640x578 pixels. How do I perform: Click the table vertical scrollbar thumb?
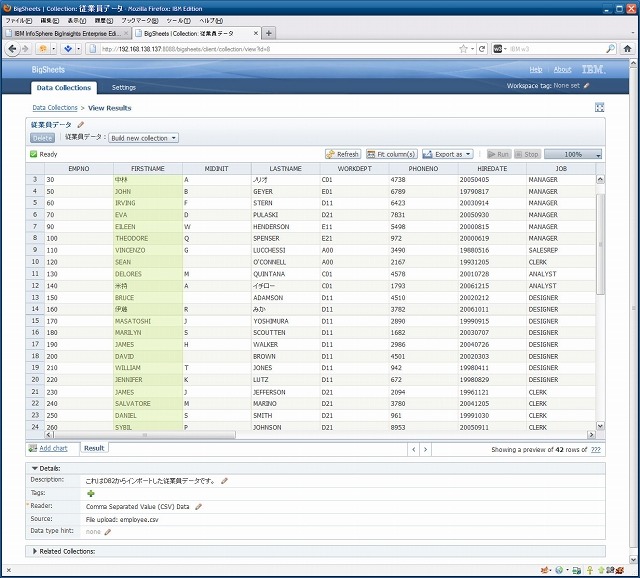pos(600,244)
